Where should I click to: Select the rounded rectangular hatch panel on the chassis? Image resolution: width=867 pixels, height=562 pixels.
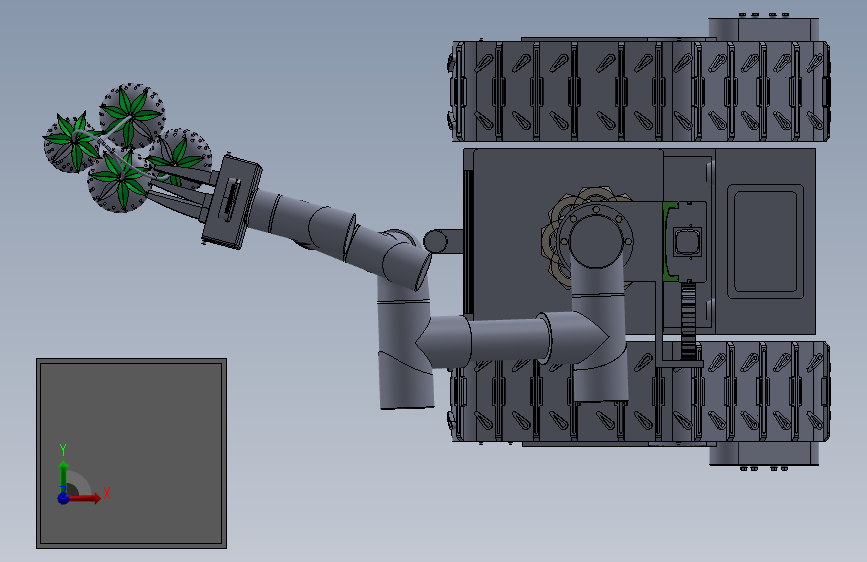click(765, 242)
